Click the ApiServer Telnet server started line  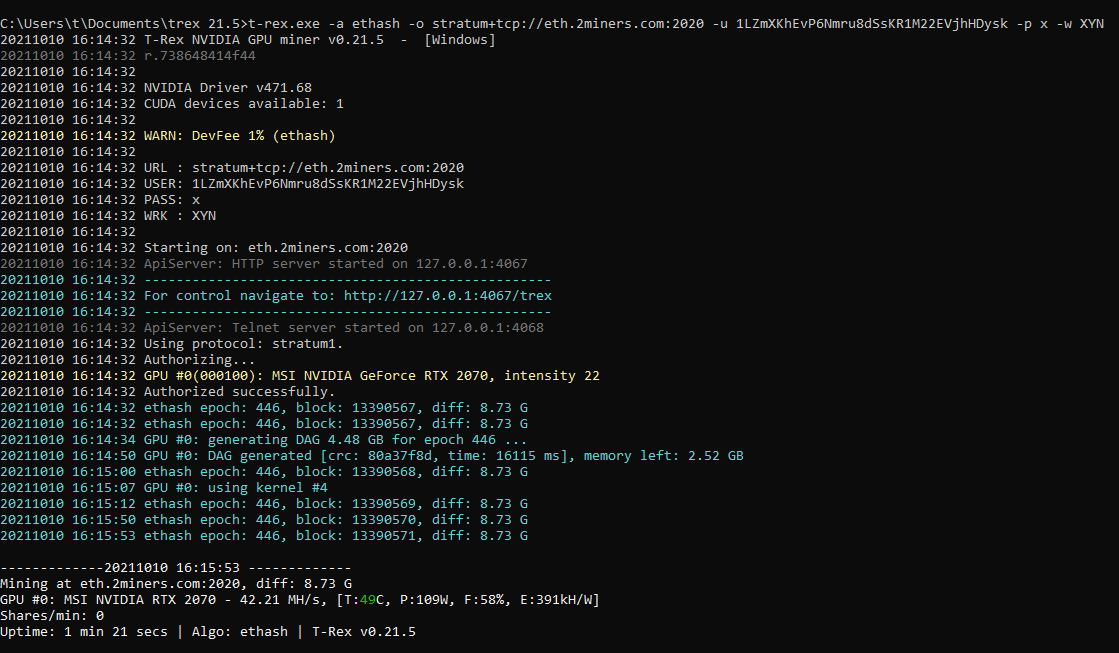click(343, 328)
